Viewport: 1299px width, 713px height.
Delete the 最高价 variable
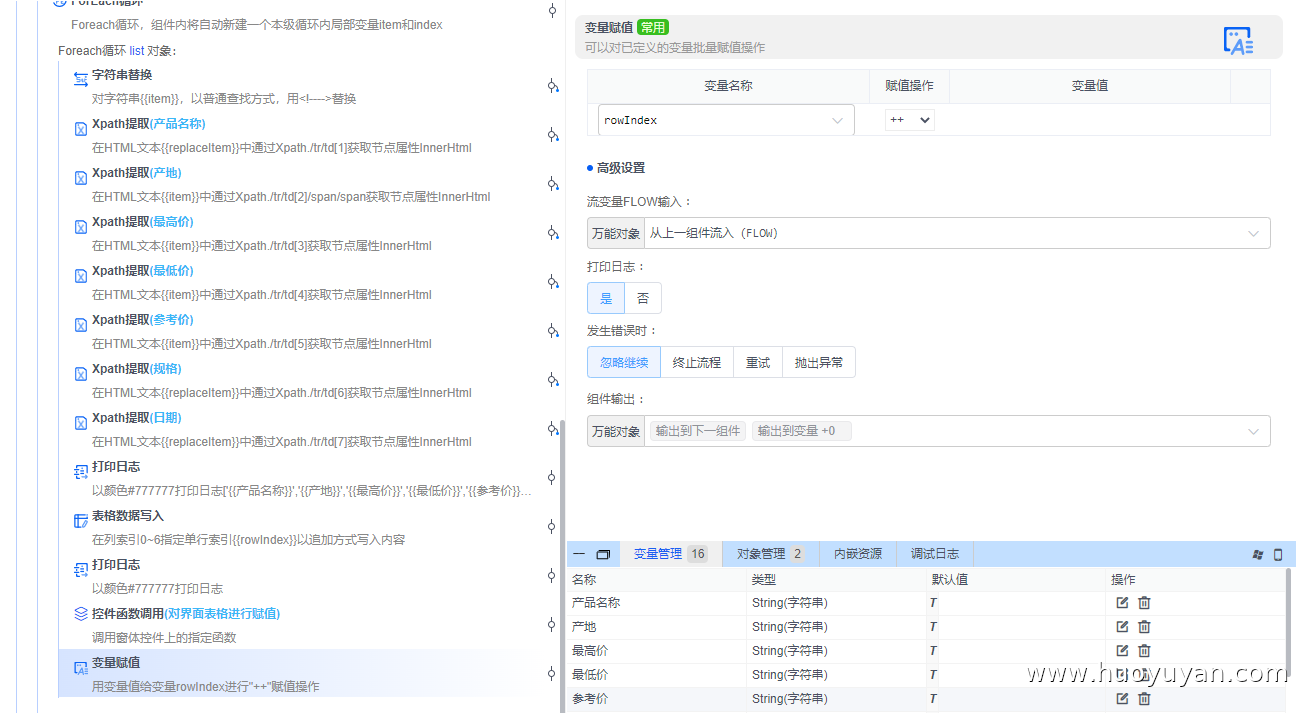[1144, 651]
